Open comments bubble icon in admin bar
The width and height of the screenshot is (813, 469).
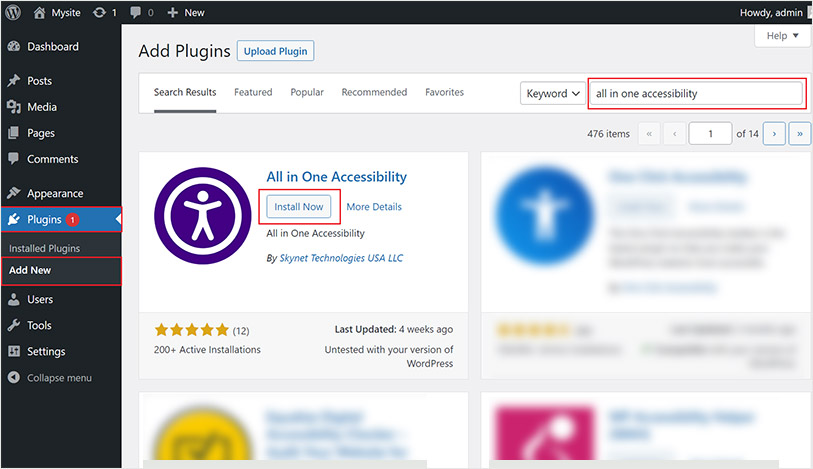[135, 12]
